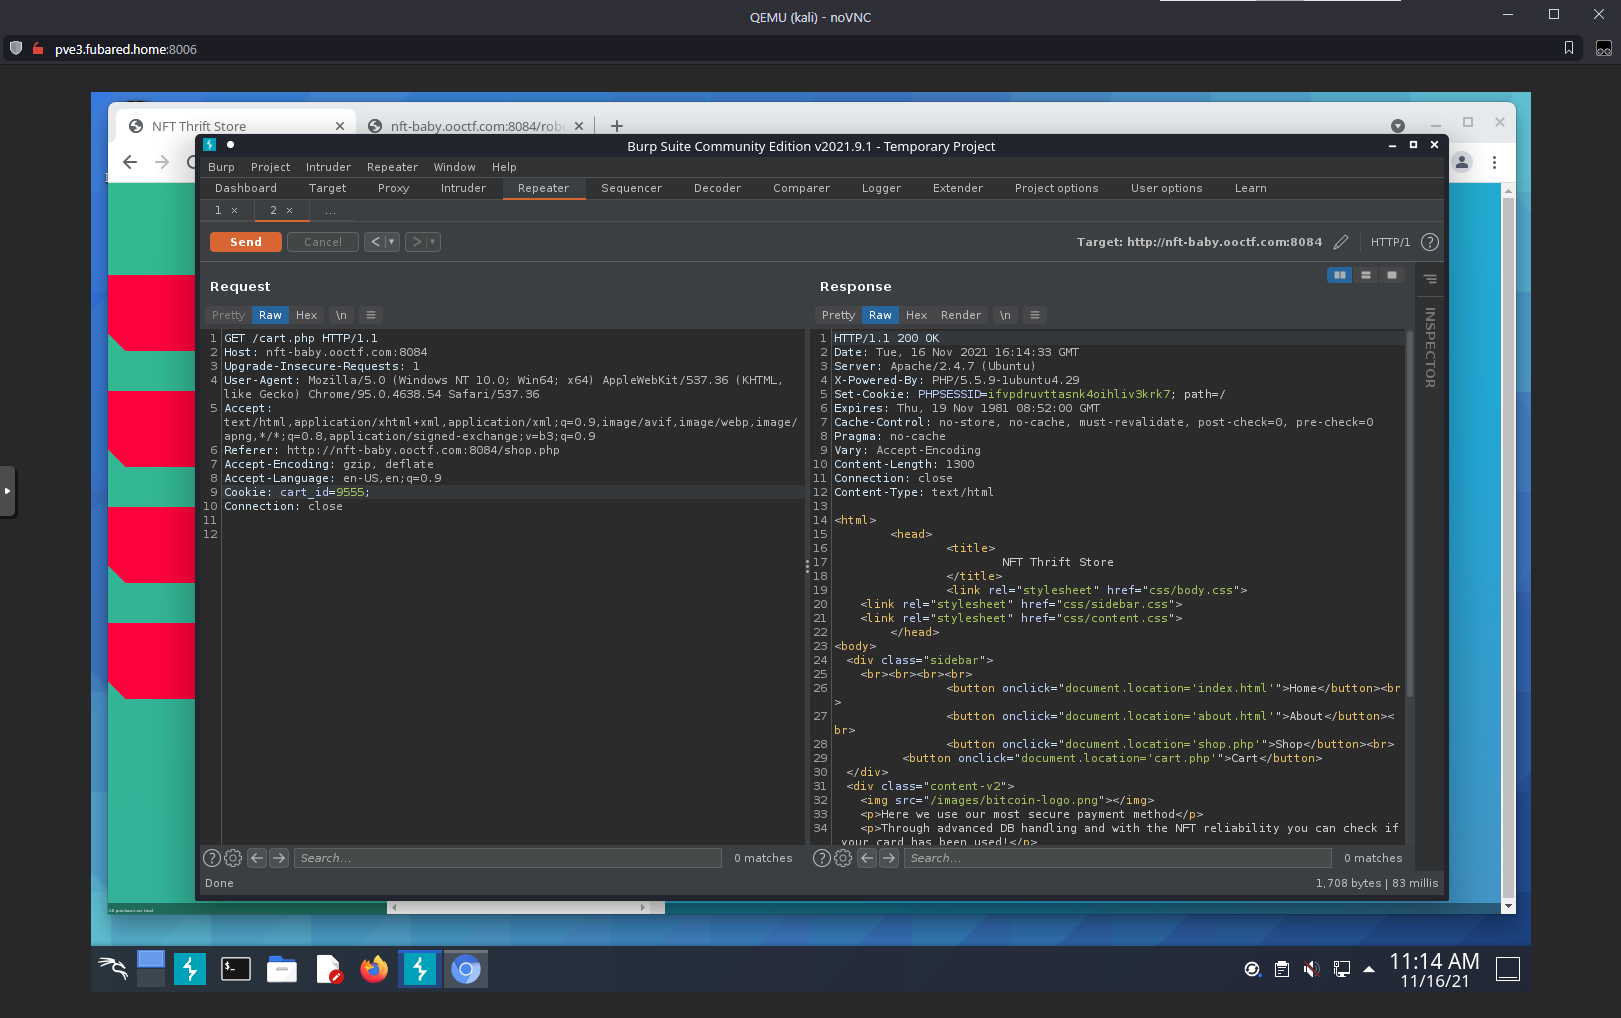1621x1018 pixels.
Task: Open Request panel hamburger menu
Action: 371,315
